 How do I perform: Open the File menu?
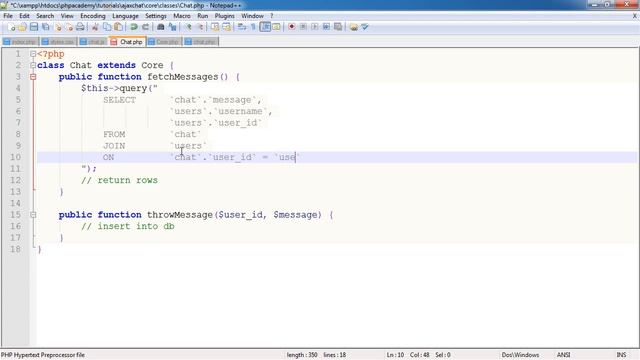tap(8, 16)
